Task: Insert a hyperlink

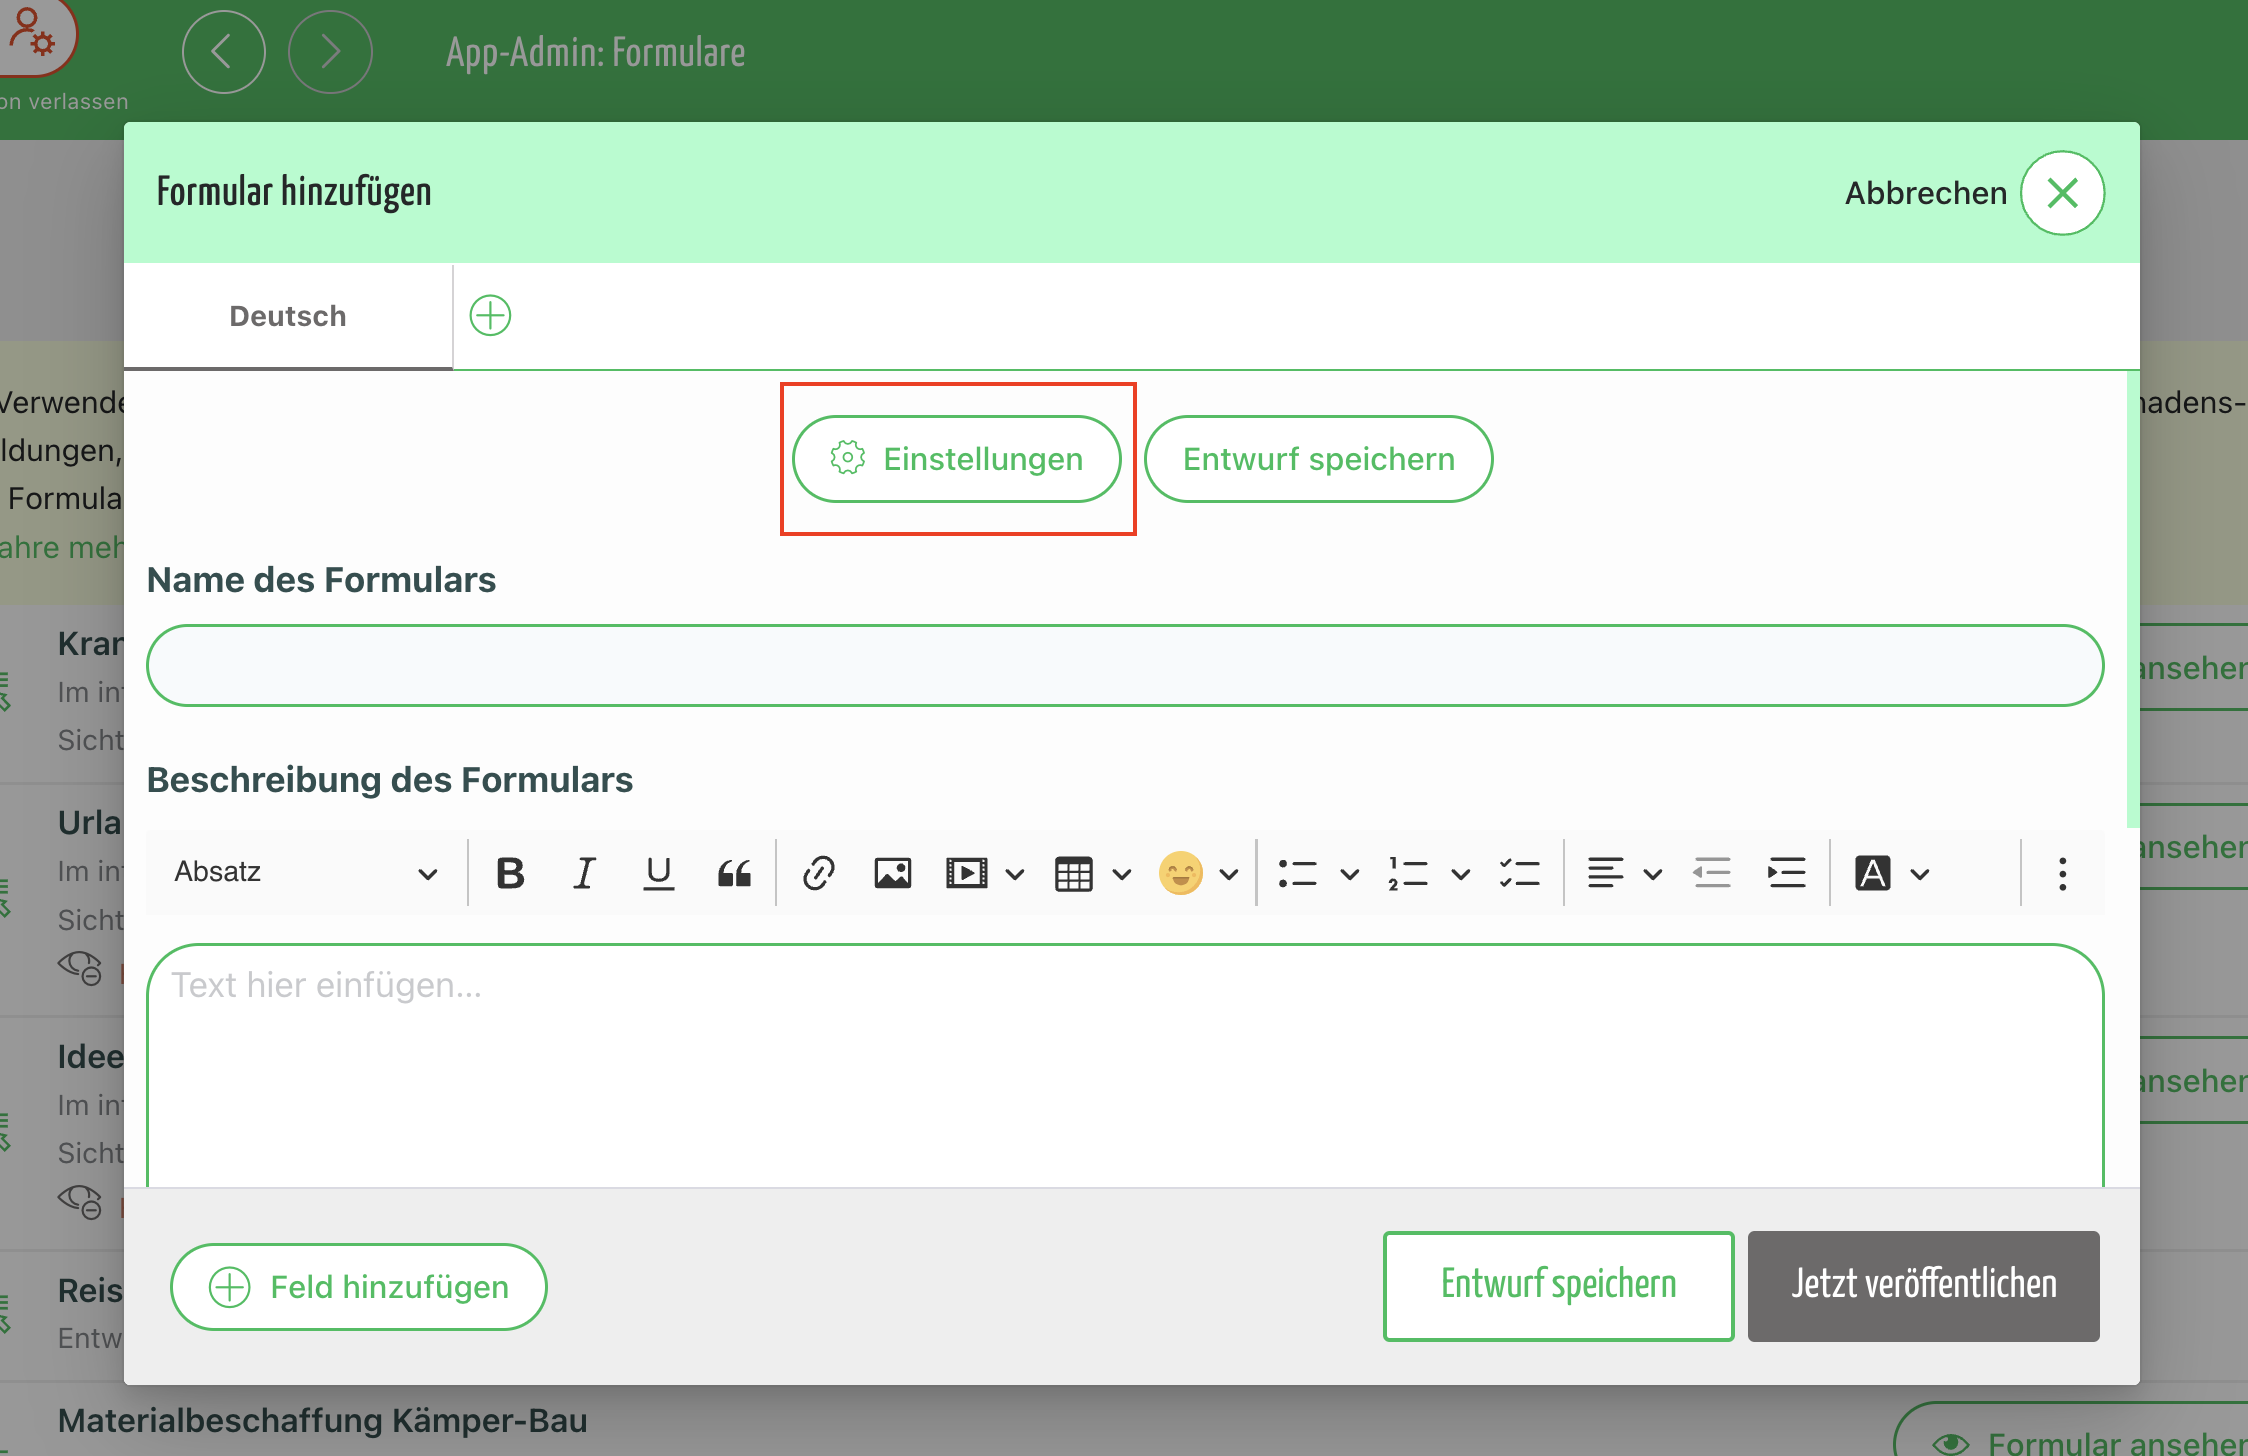Action: [x=818, y=873]
